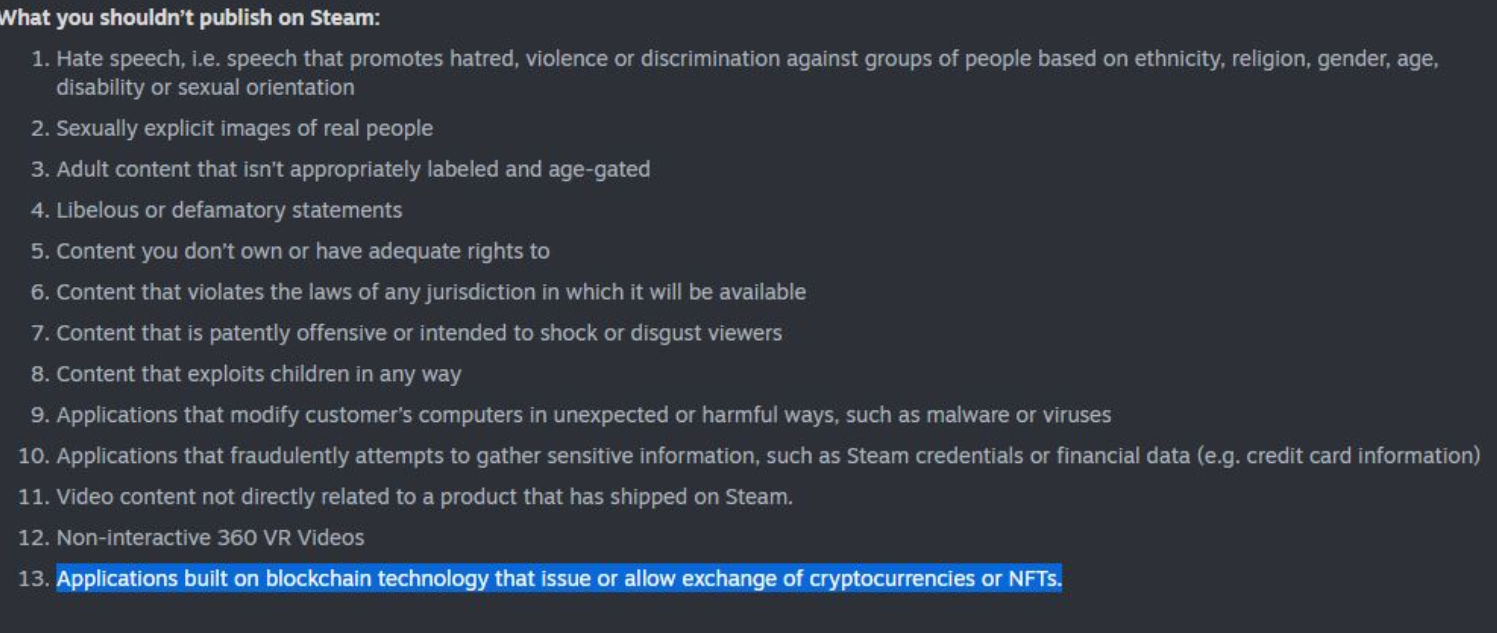Click the list number 13
Screen dimensions: 1497x633
(x=33, y=579)
